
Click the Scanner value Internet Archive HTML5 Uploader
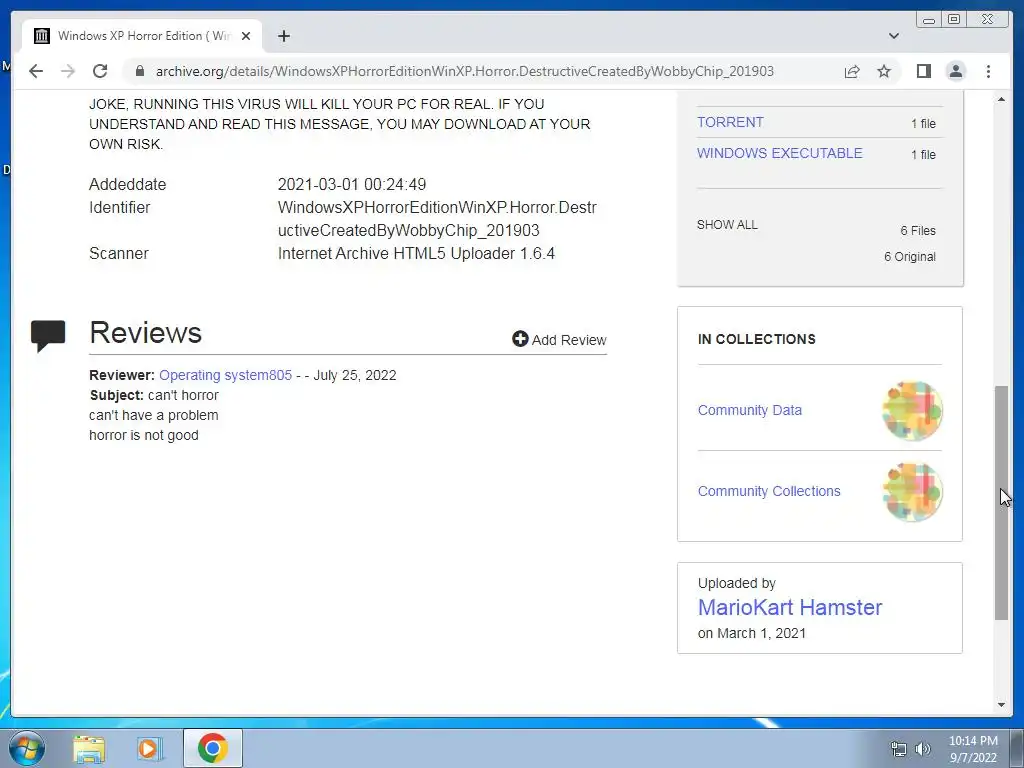pos(416,253)
